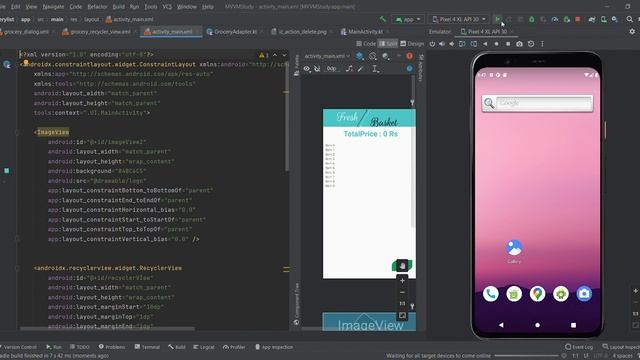Click emulator toolbar Back triangle
Viewport: 640px width, 360px height.
pos(485,44)
